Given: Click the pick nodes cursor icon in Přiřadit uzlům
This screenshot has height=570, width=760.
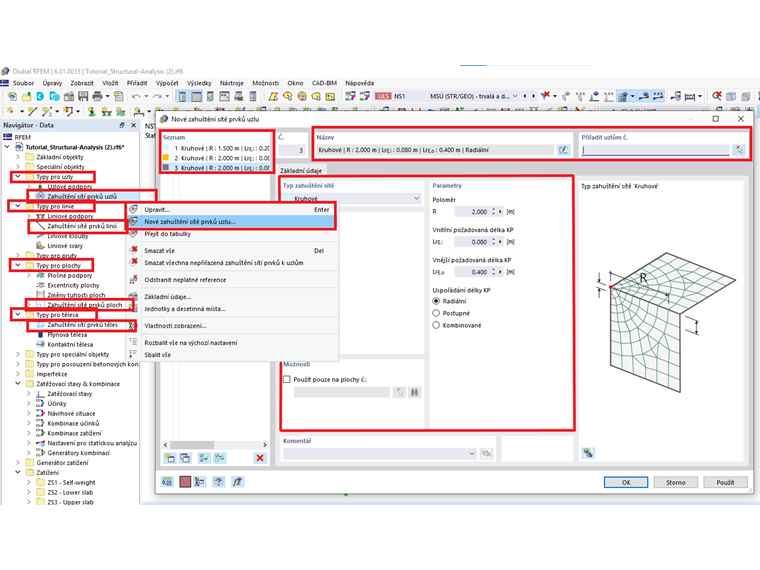Looking at the screenshot, I should pyautogui.click(x=739, y=150).
